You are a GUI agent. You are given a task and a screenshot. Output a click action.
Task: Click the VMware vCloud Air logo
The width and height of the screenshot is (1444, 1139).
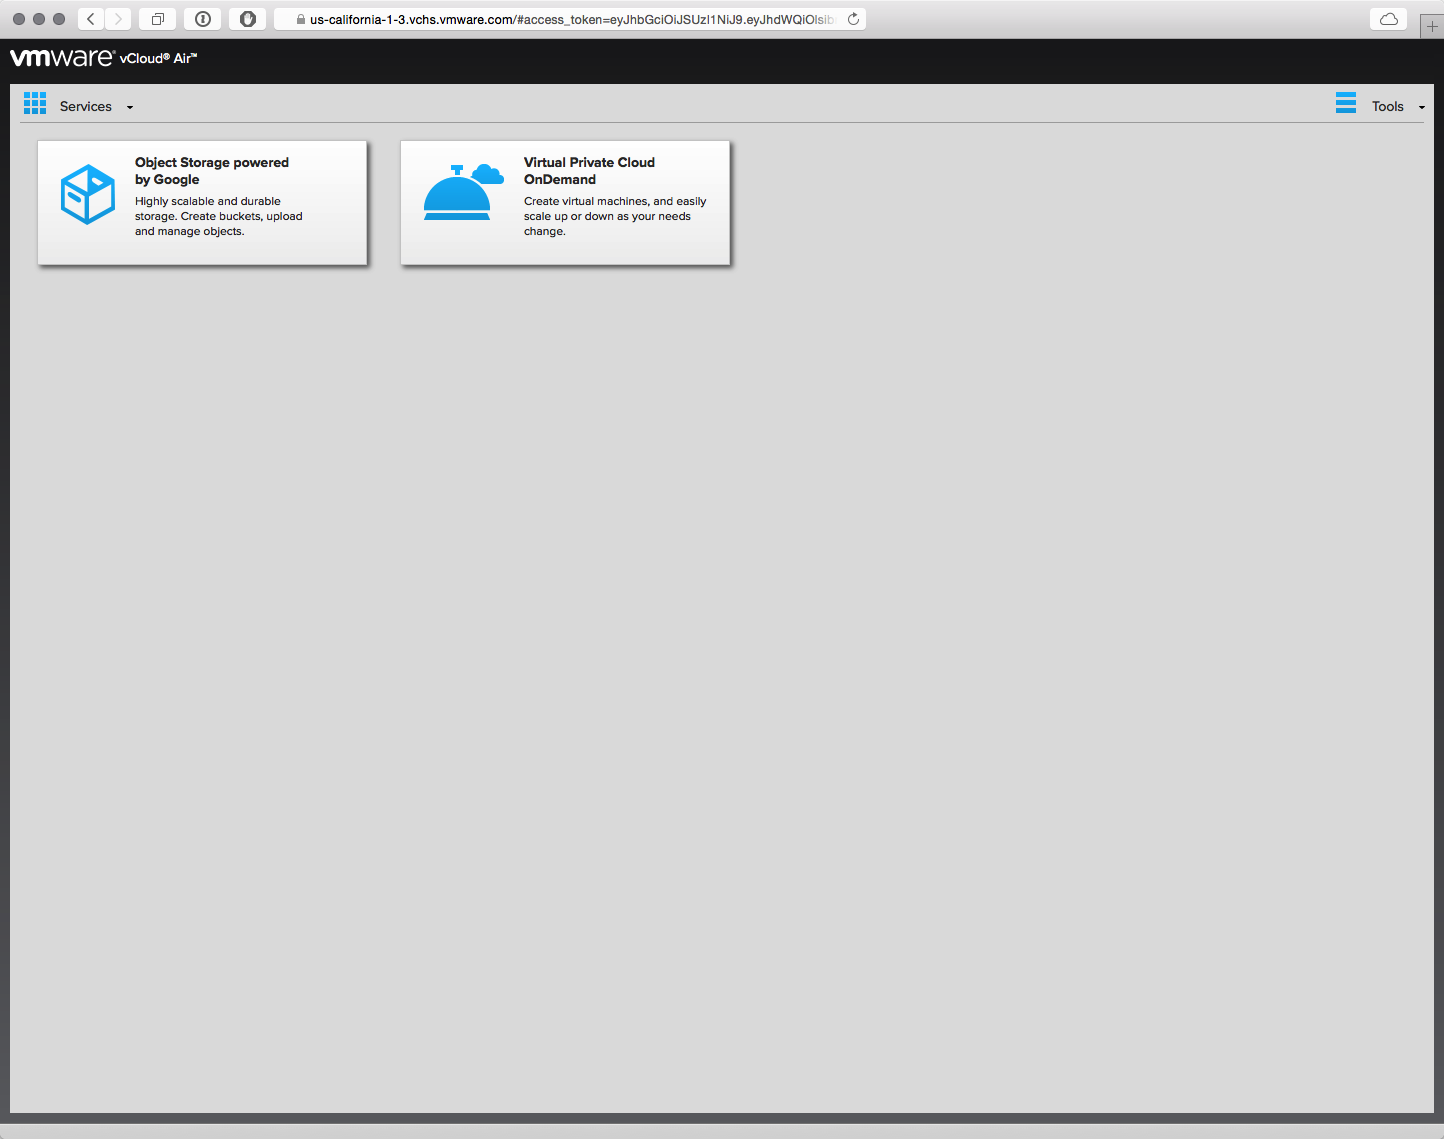click(x=103, y=58)
